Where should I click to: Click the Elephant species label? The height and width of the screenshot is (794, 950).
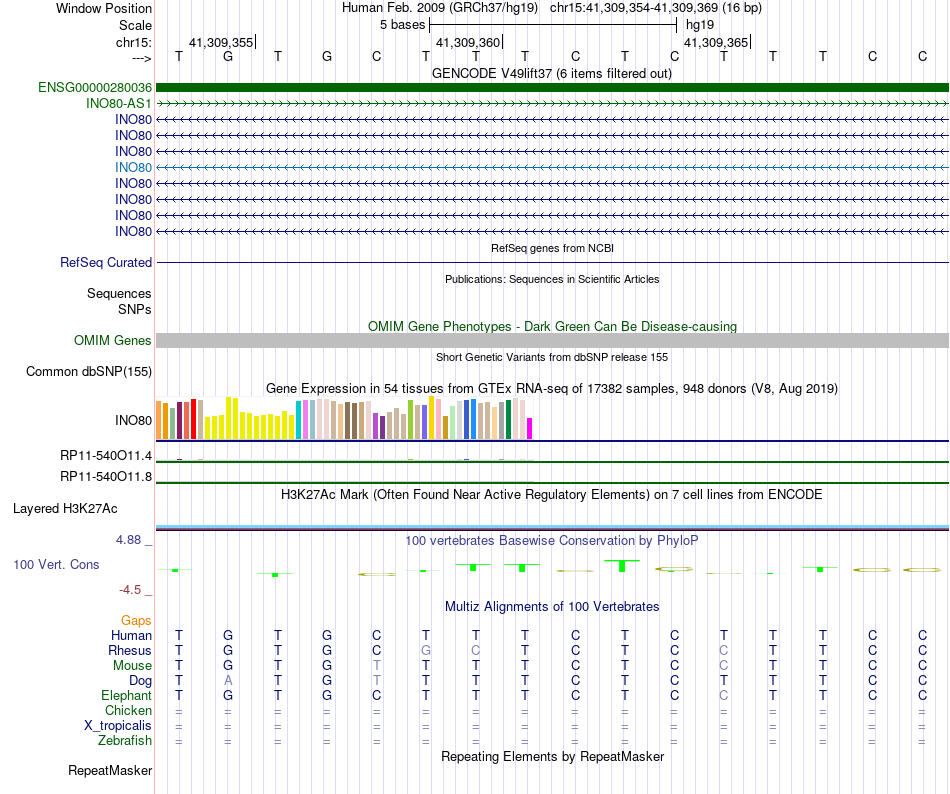pos(126,695)
